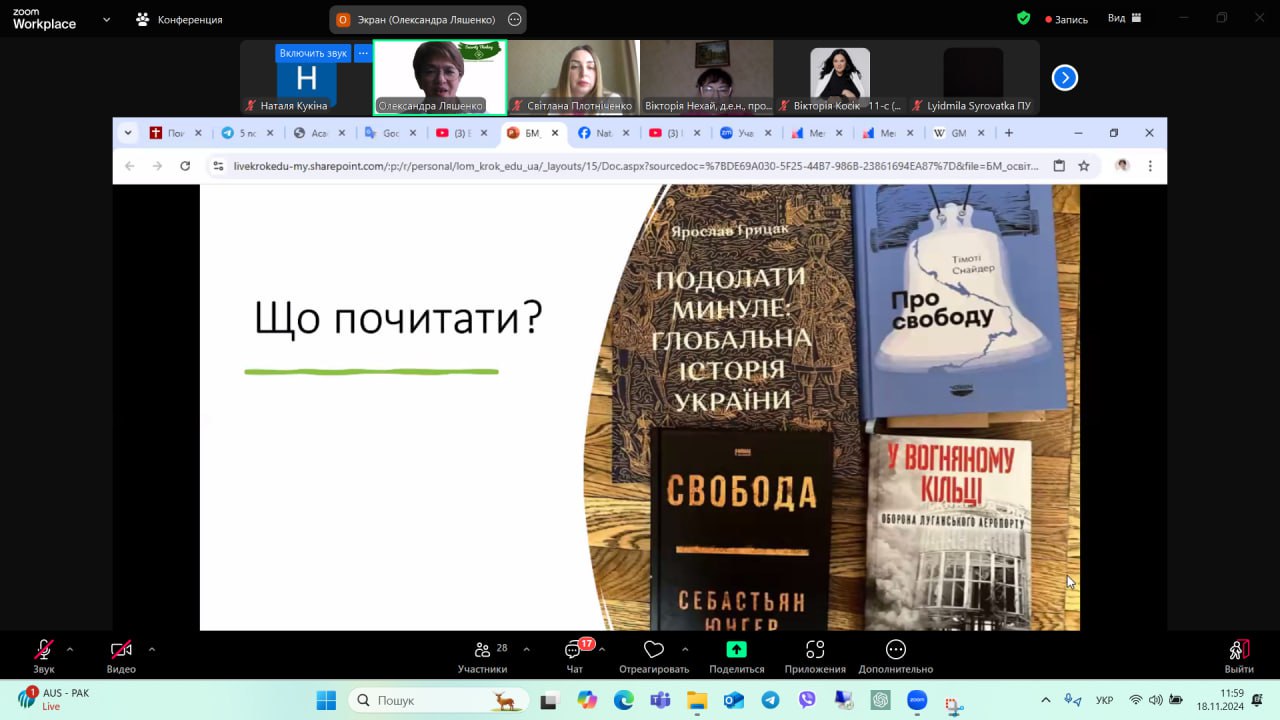Expand the arrow beside Отреагировать
This screenshot has width=1280, height=720.
(685, 649)
